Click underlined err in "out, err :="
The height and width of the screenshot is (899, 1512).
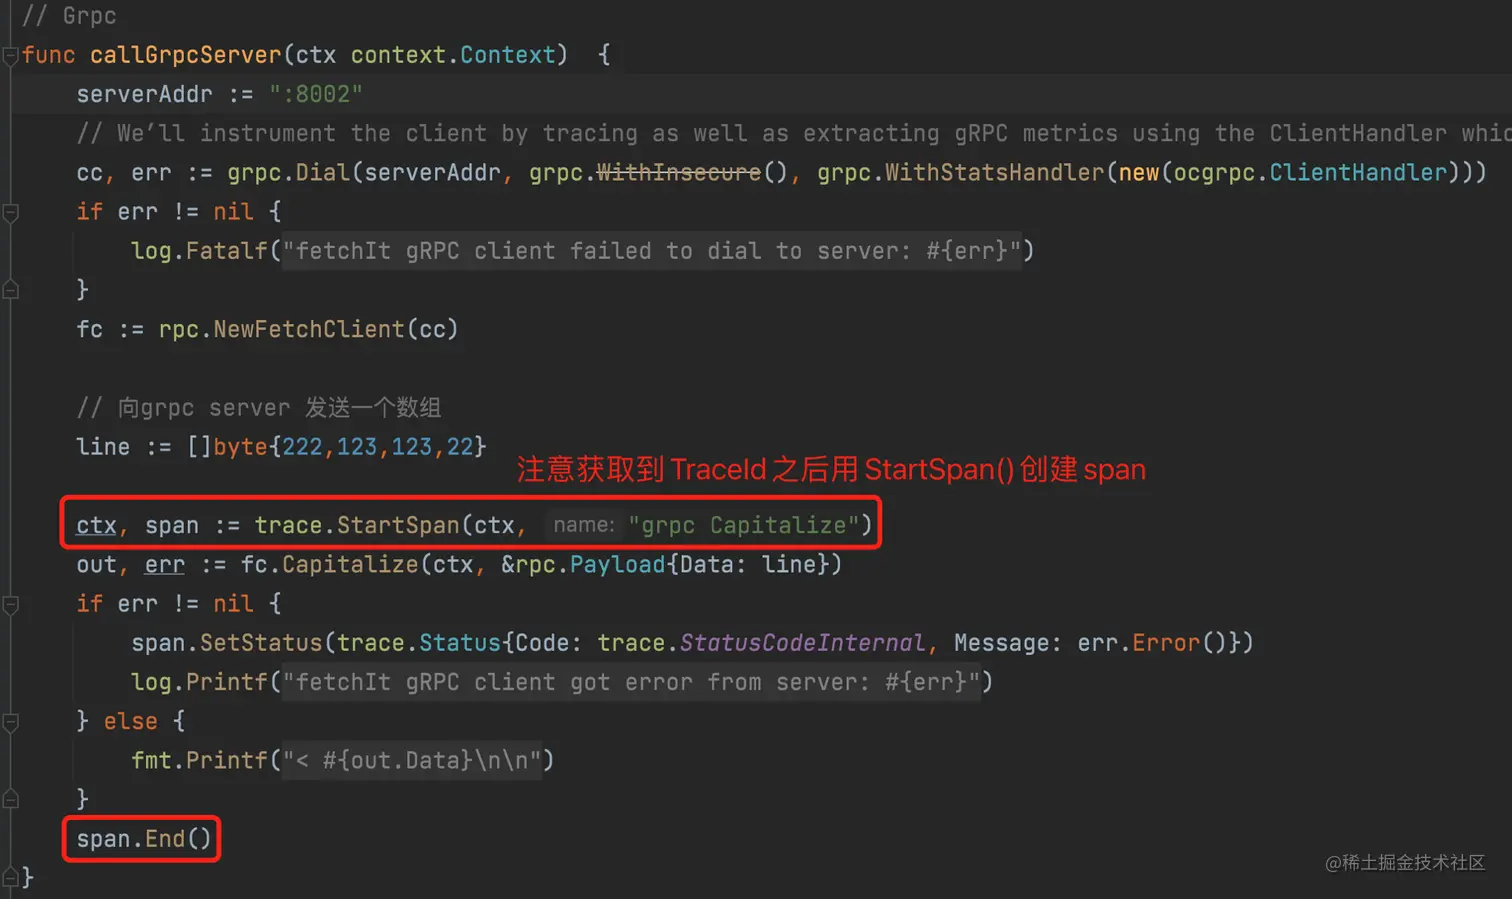click(165, 564)
